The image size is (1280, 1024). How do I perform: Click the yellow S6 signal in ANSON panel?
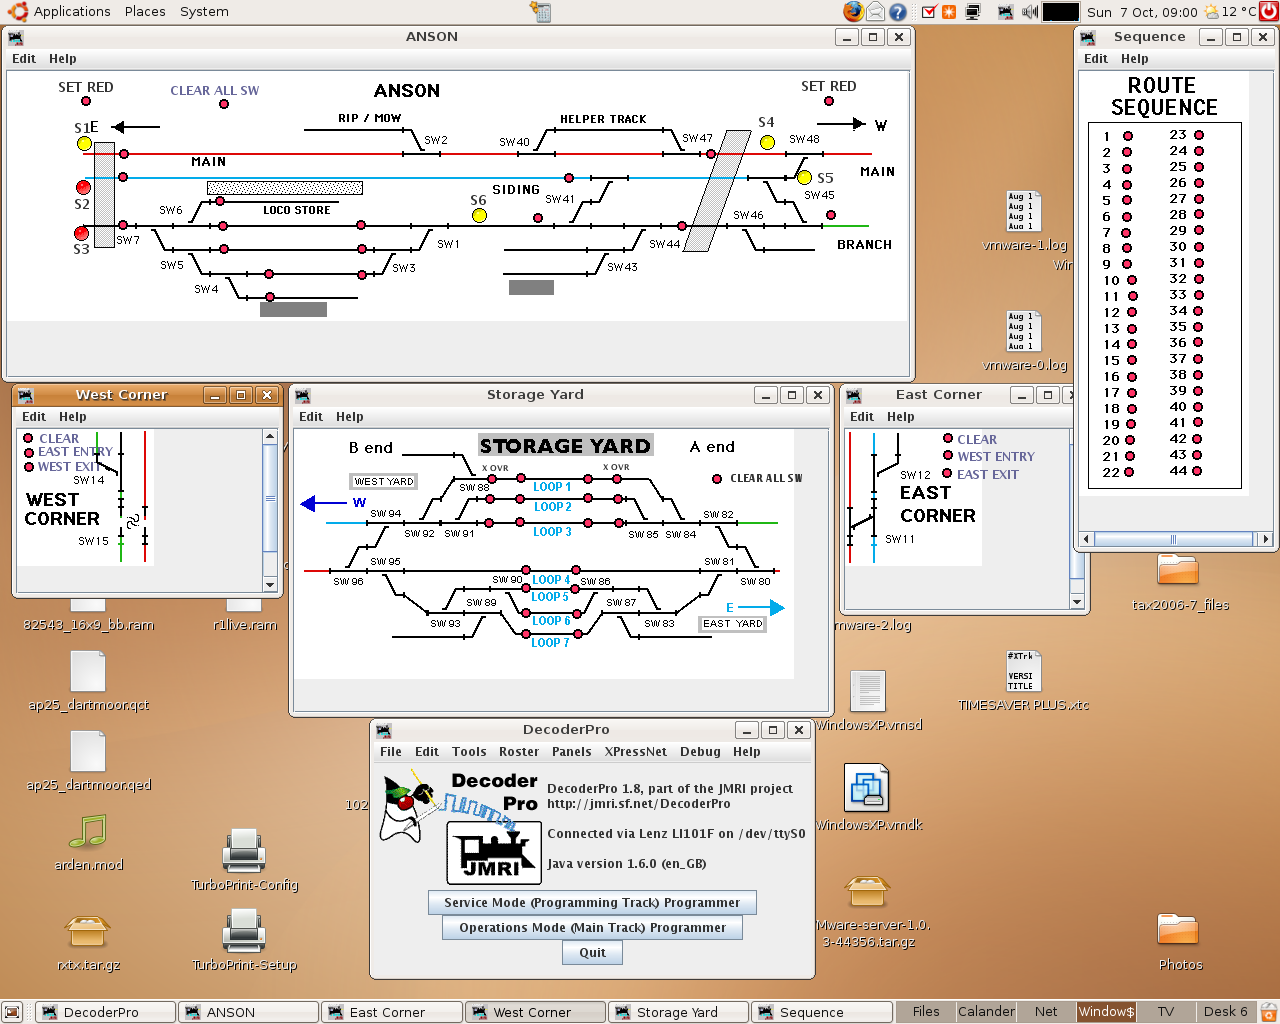tap(478, 214)
